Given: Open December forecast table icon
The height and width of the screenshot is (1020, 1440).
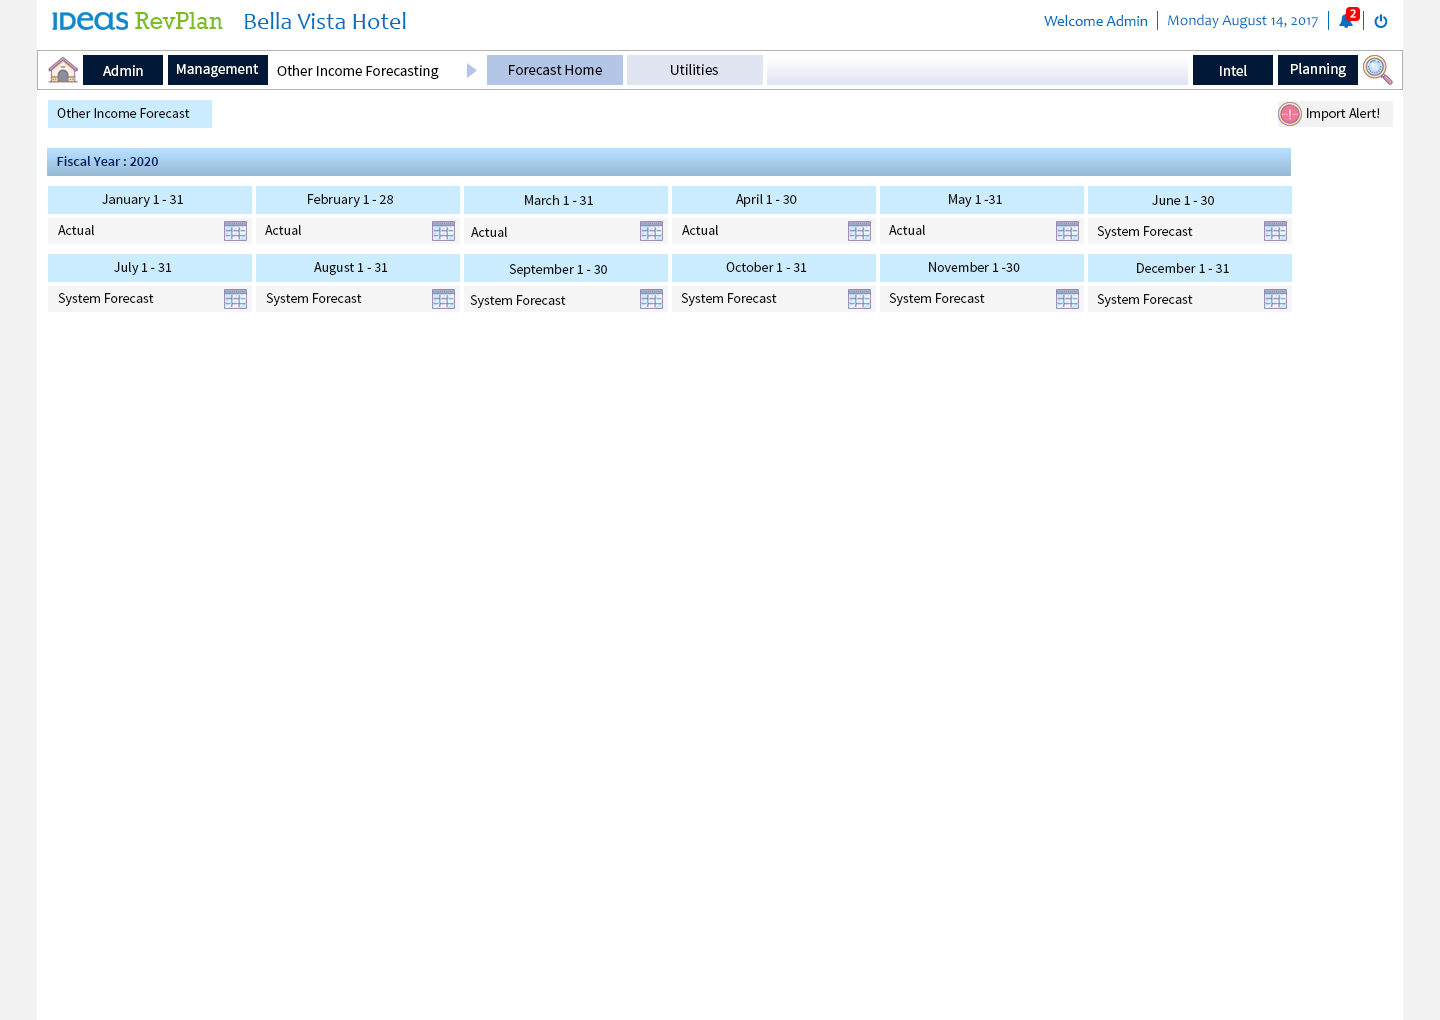Looking at the screenshot, I should point(1275,299).
